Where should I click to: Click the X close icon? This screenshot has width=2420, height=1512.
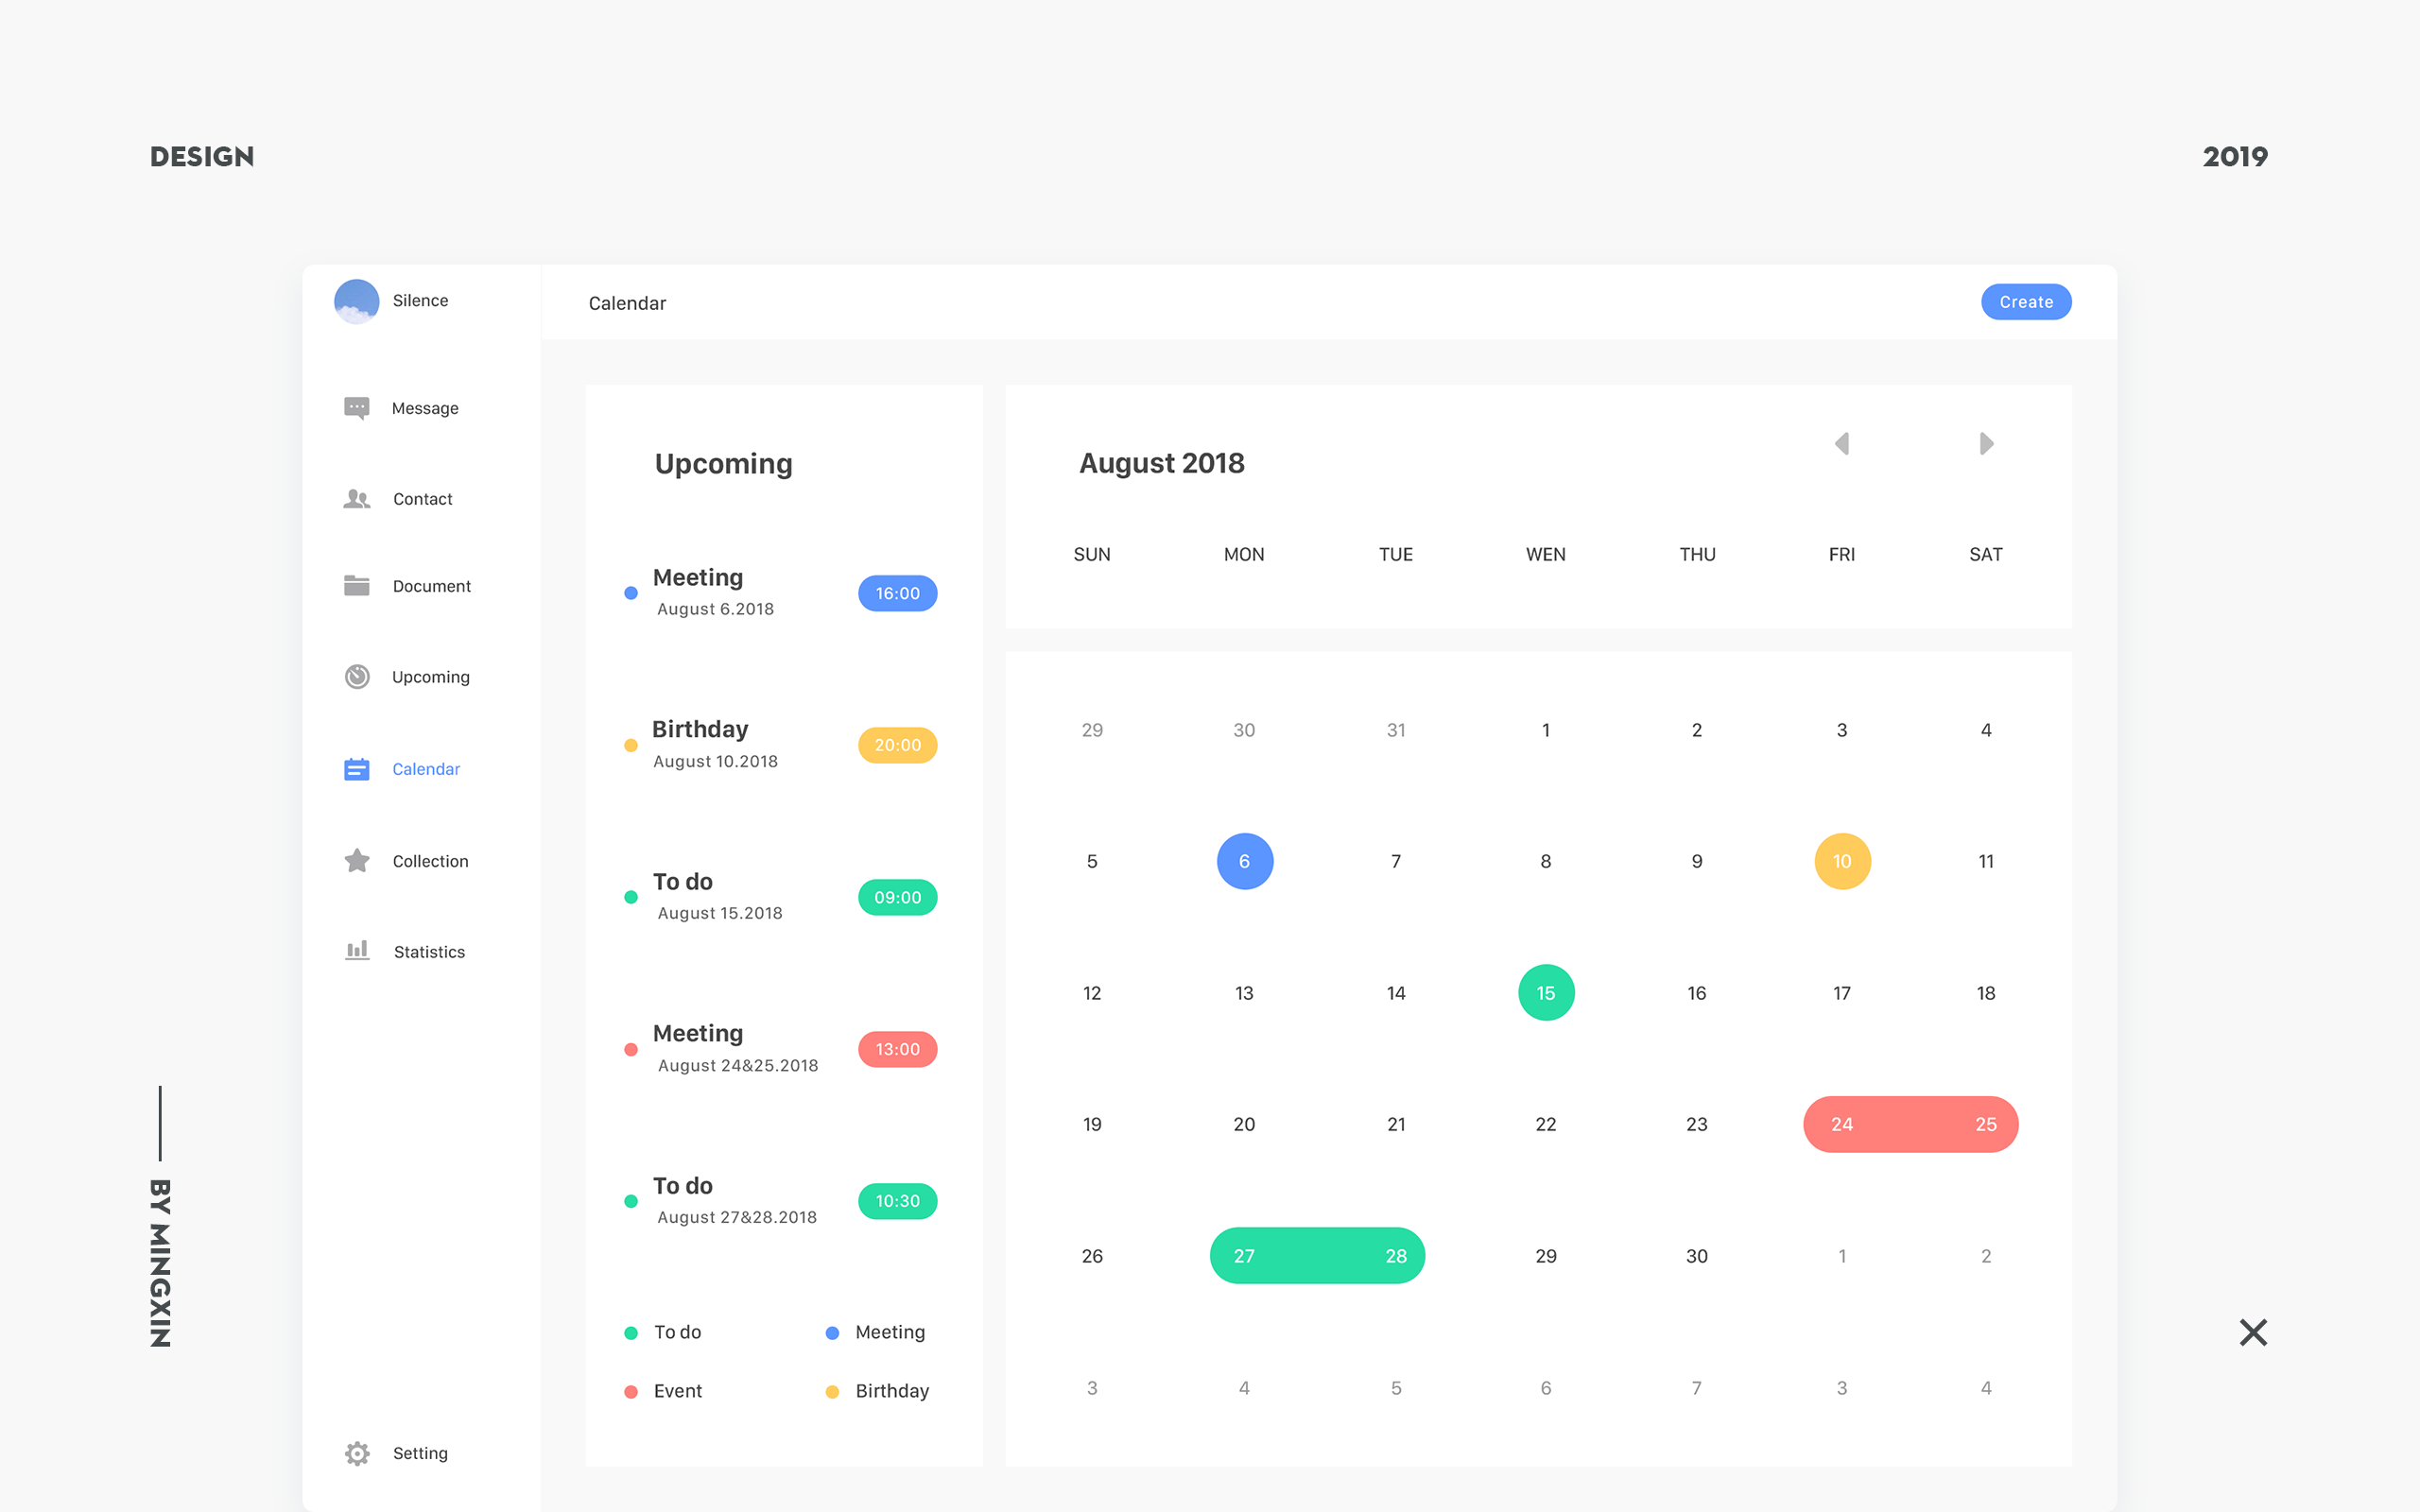(x=2253, y=1332)
